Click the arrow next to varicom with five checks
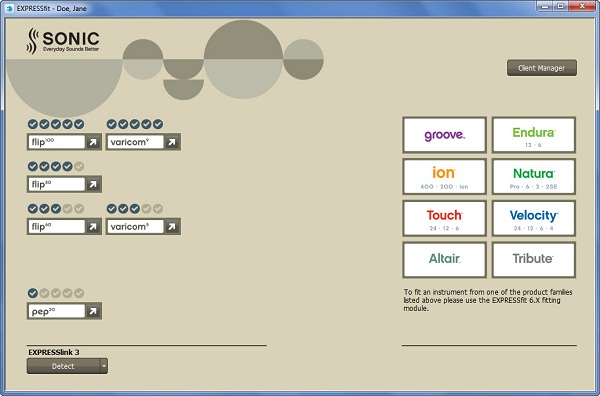600x396 pixels. coord(172,142)
